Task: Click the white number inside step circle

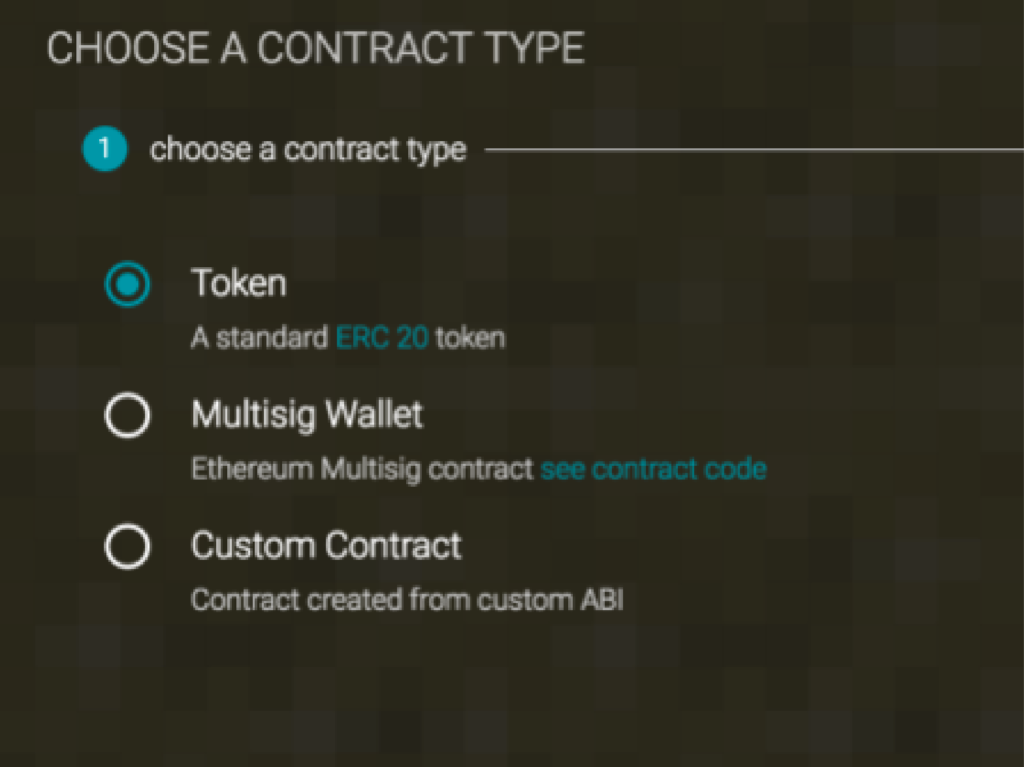Action: click(x=104, y=150)
